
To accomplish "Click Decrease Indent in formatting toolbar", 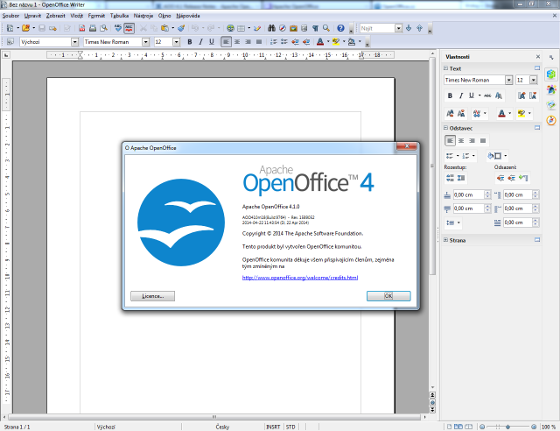I will (x=295, y=42).
